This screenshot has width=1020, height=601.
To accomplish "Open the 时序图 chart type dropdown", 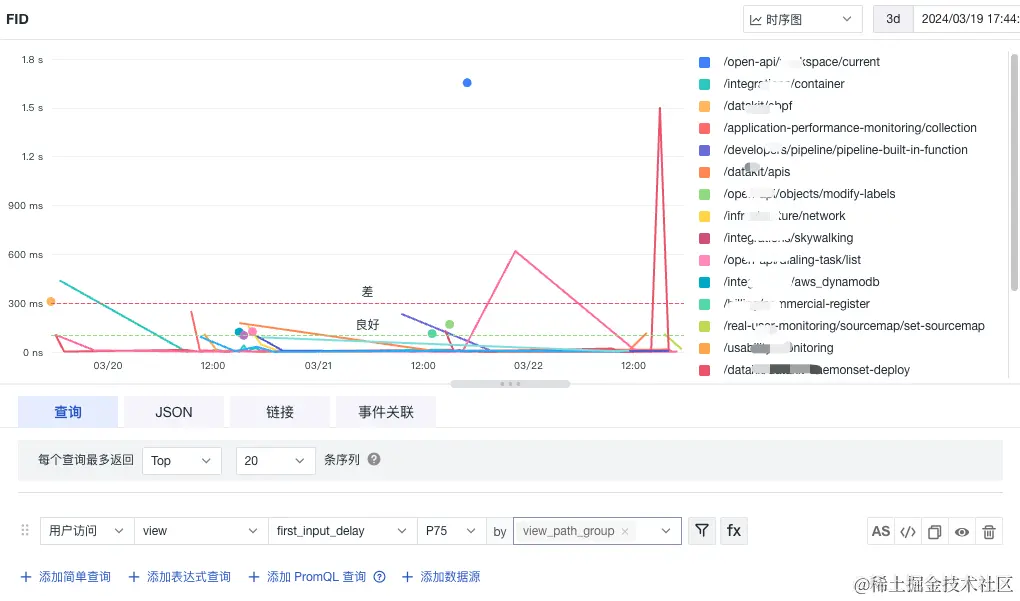I will (803, 19).
